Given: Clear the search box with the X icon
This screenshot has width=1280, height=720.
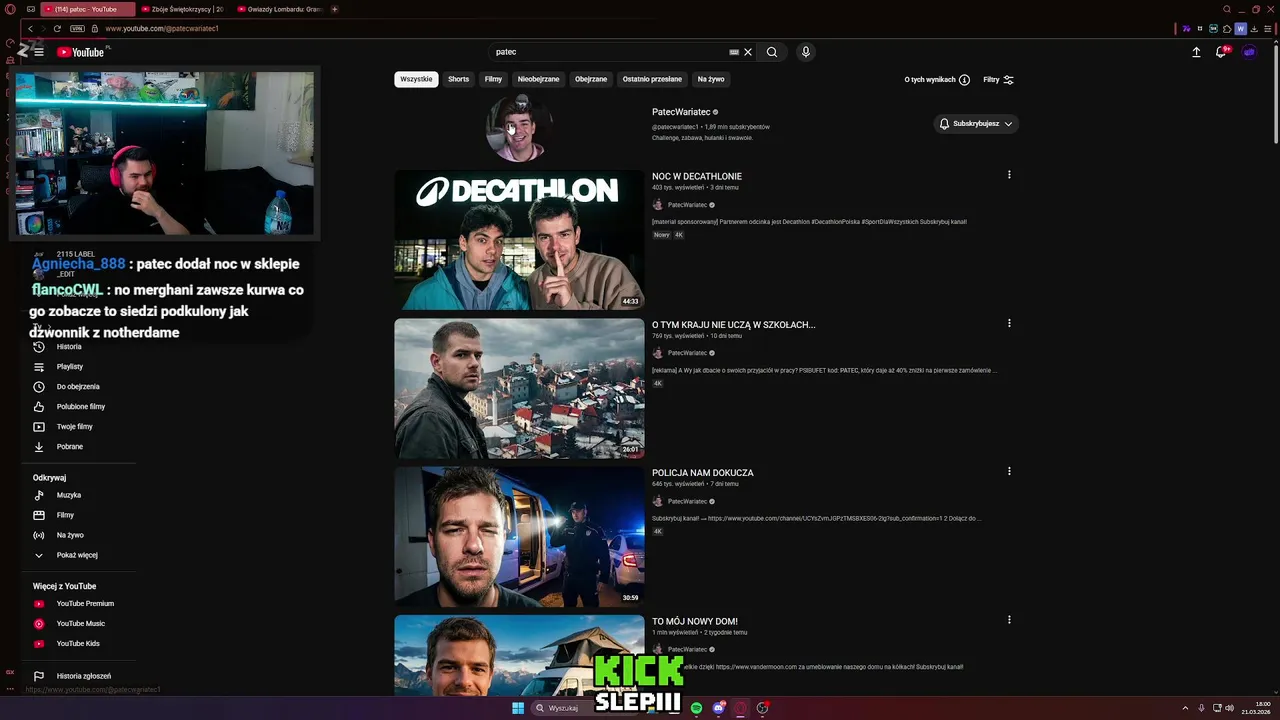Looking at the screenshot, I should point(748,52).
